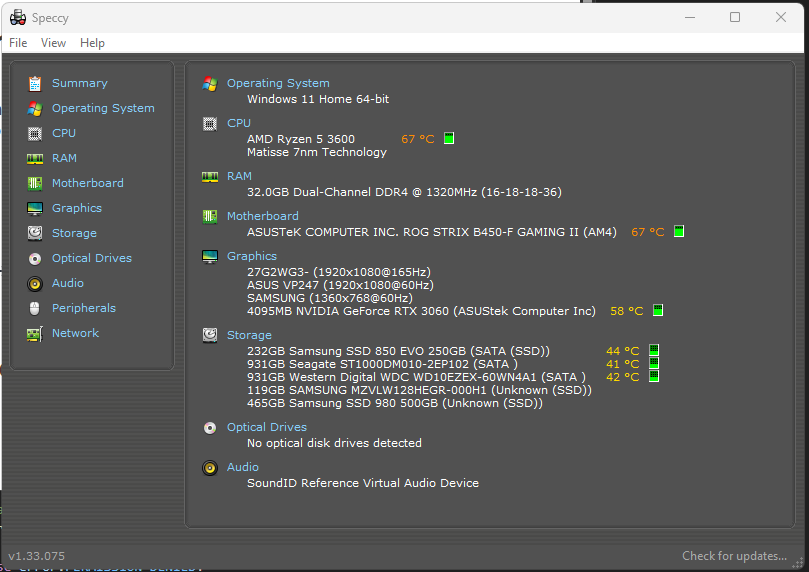Click the 'AMD Ryzen 5 3600' text
Image resolution: width=809 pixels, height=572 pixels.
(301, 139)
